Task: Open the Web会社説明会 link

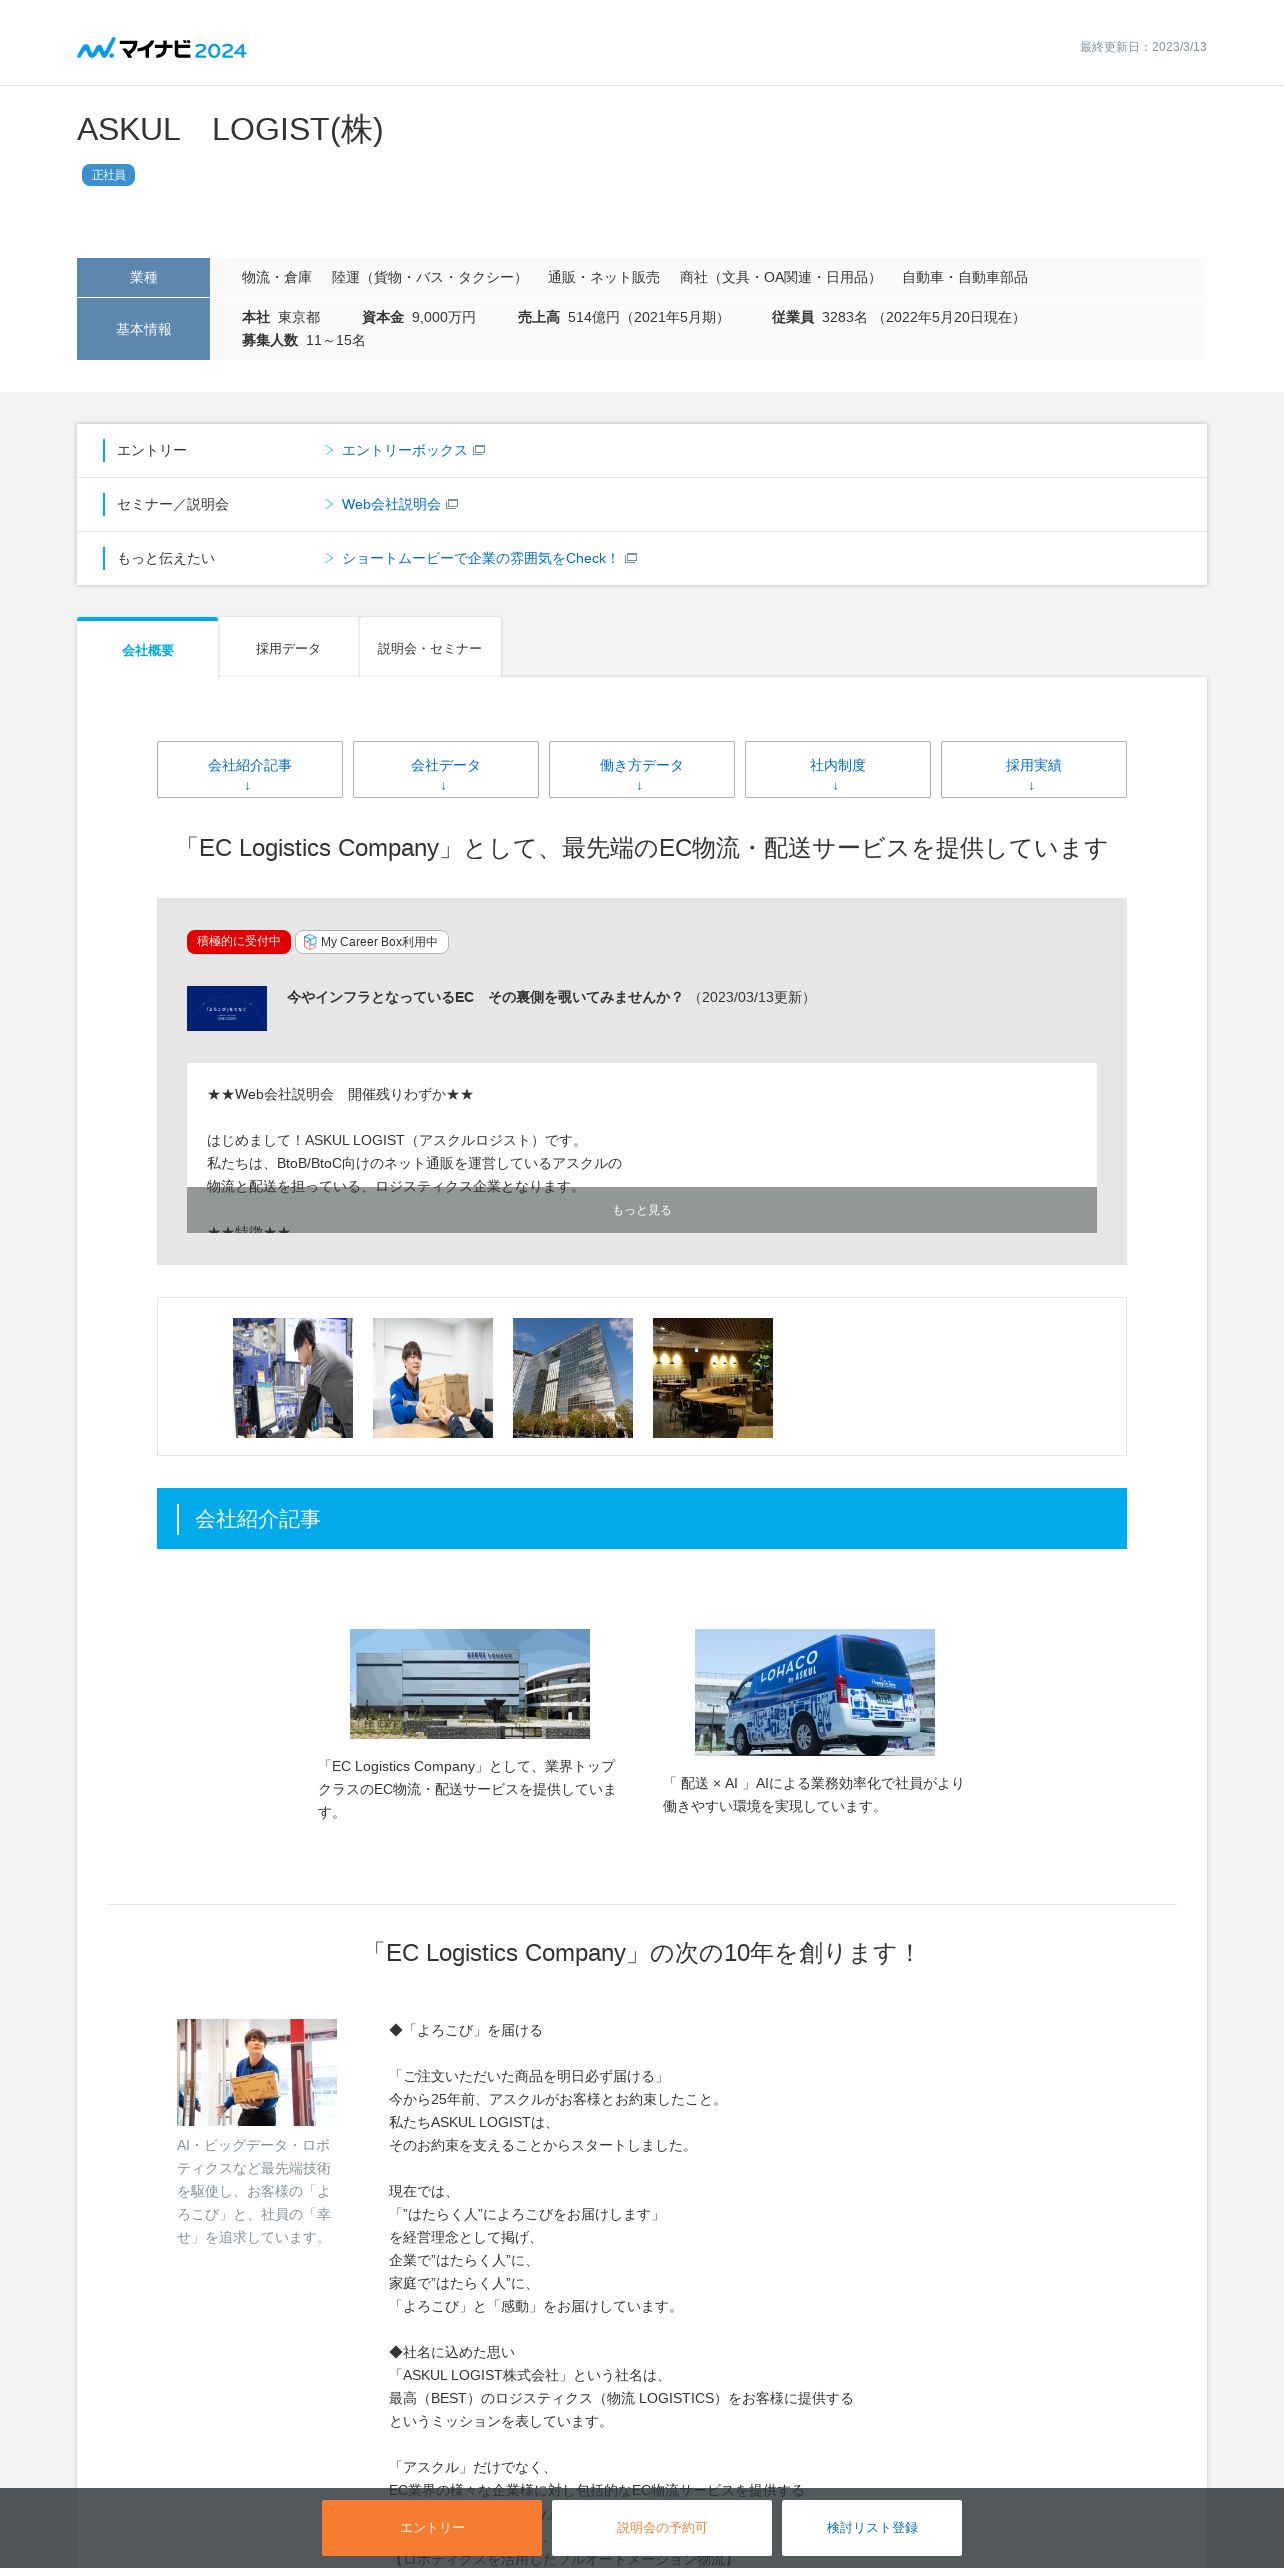Action: (x=391, y=505)
